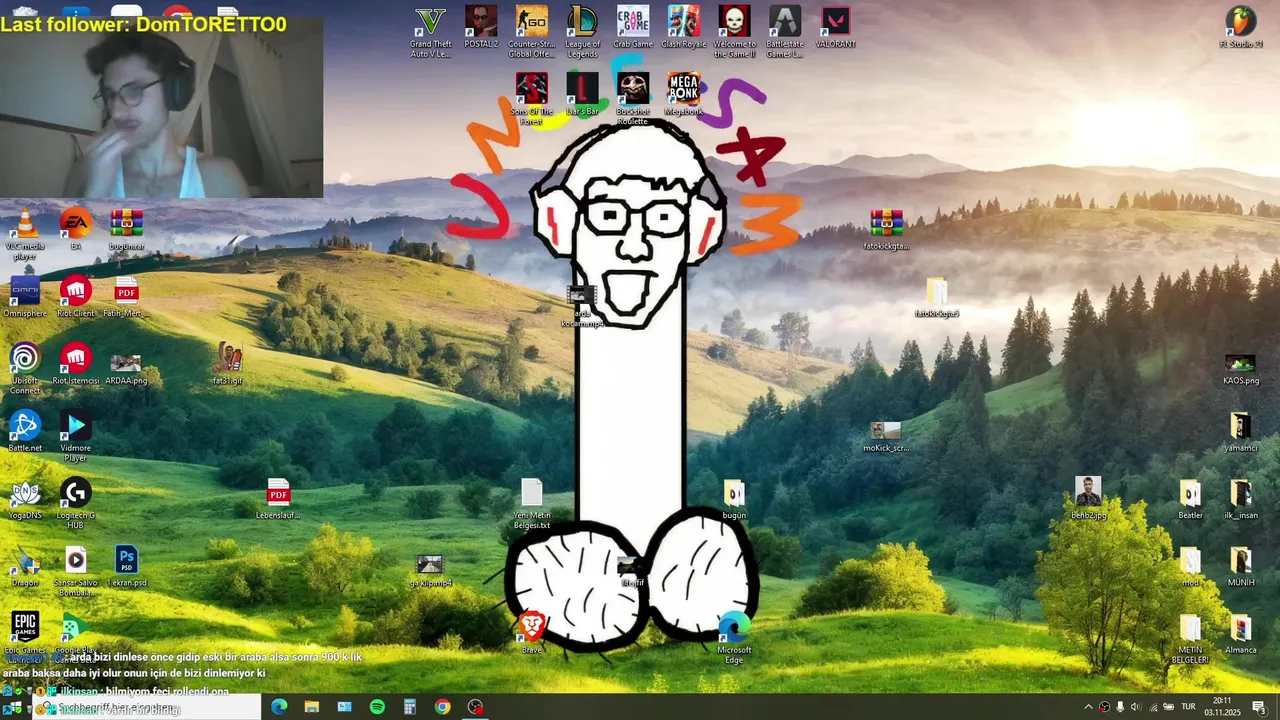Launch the EA app desktop icon
Screen dimensions: 1280x720
point(76,230)
